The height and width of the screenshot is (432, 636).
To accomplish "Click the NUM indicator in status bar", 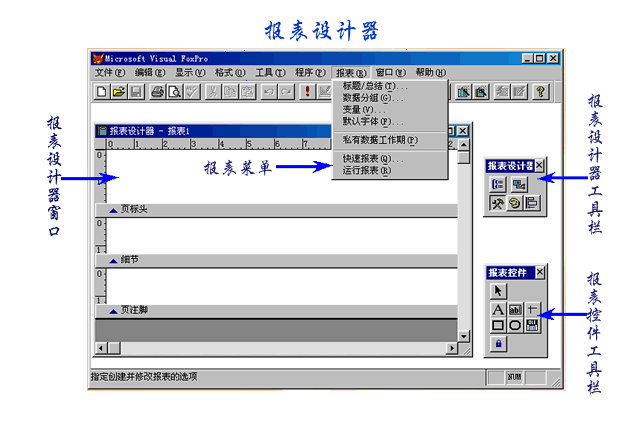I will click(x=514, y=377).
